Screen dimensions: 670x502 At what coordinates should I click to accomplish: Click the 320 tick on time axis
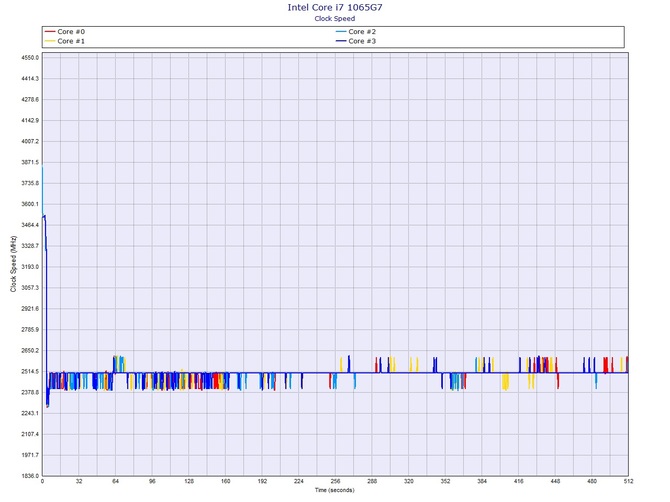(408, 481)
